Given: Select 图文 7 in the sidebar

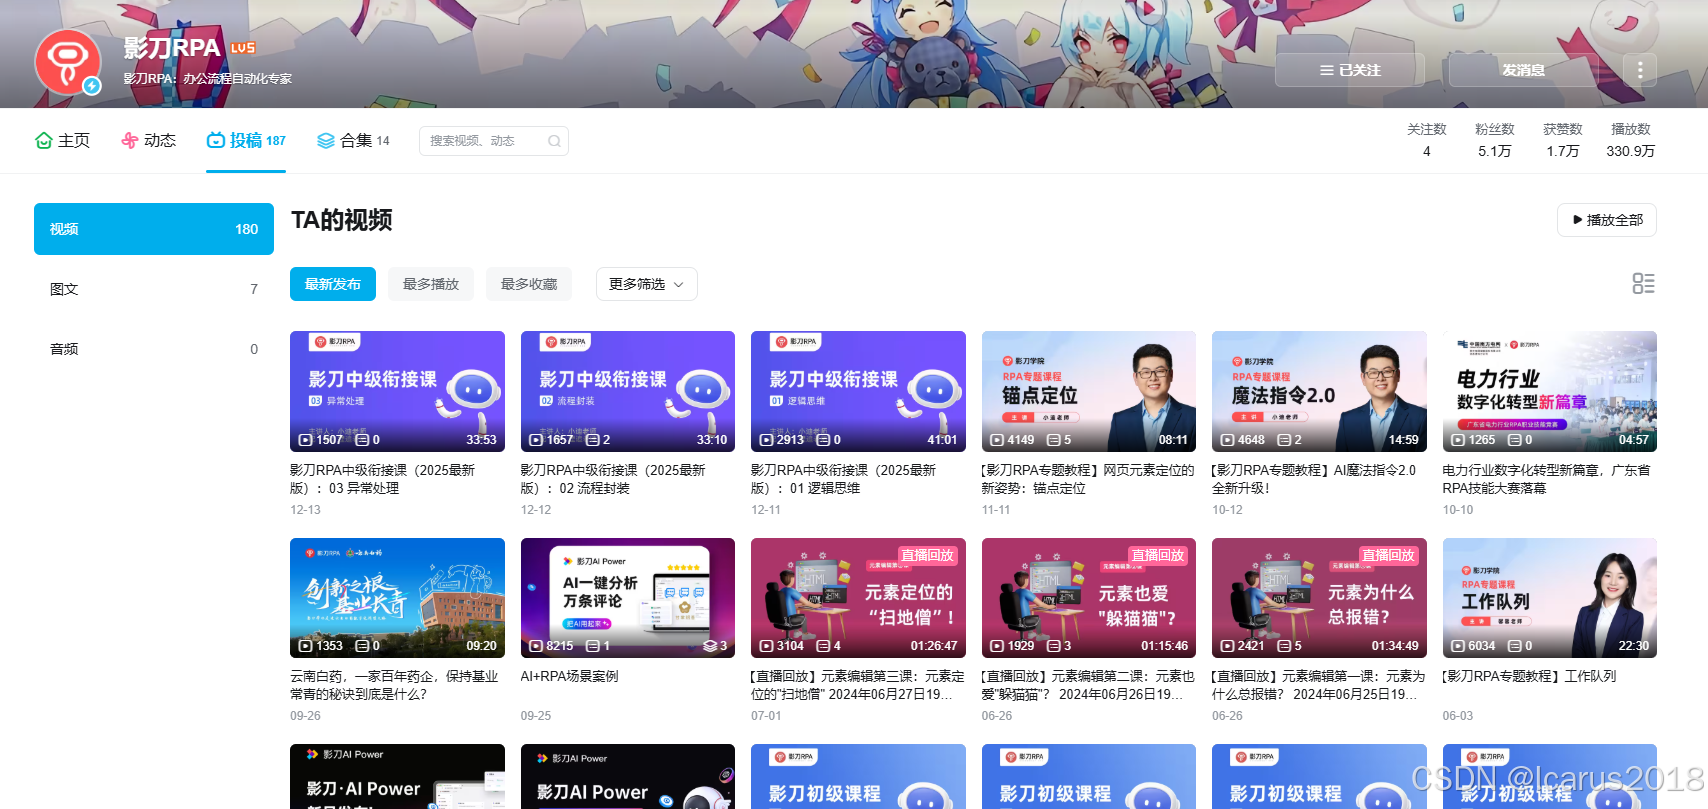Looking at the screenshot, I should click(154, 289).
